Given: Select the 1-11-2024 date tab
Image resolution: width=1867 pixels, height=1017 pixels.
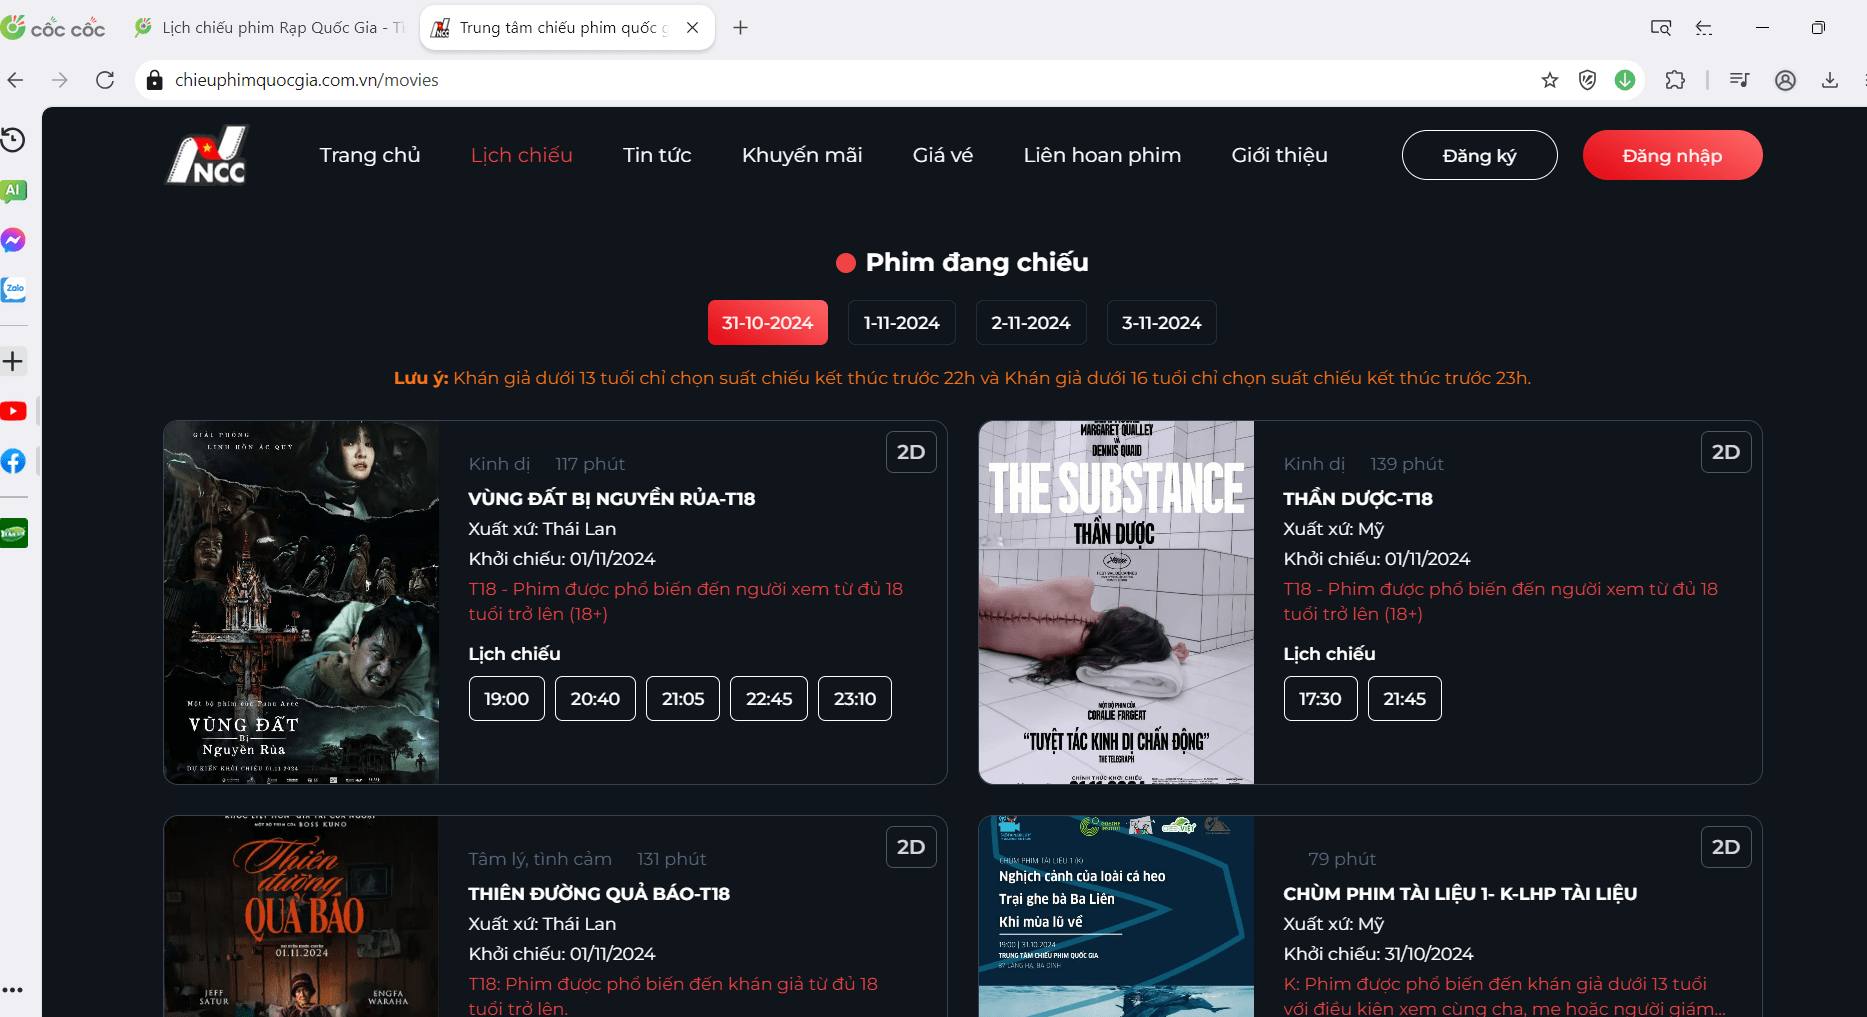Looking at the screenshot, I should tap(901, 323).
